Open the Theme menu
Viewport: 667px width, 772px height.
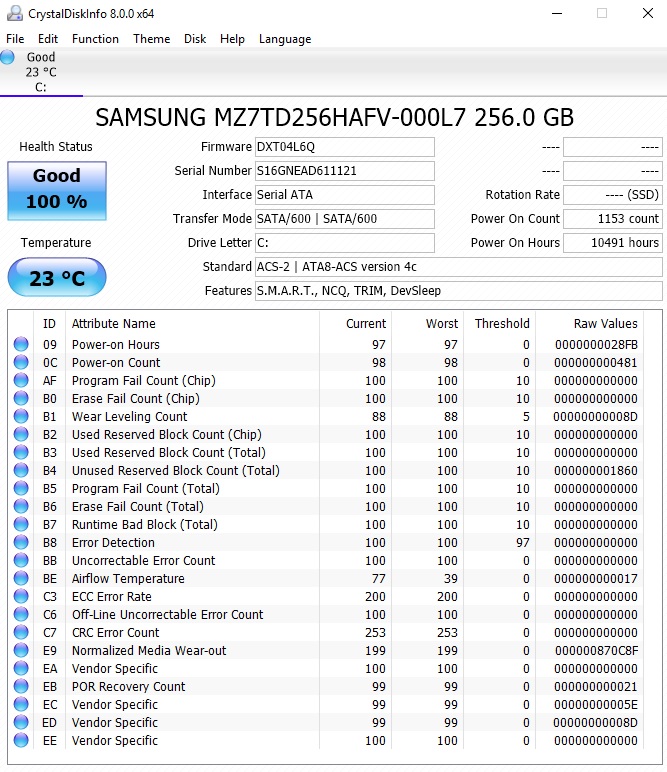pyautogui.click(x=152, y=39)
